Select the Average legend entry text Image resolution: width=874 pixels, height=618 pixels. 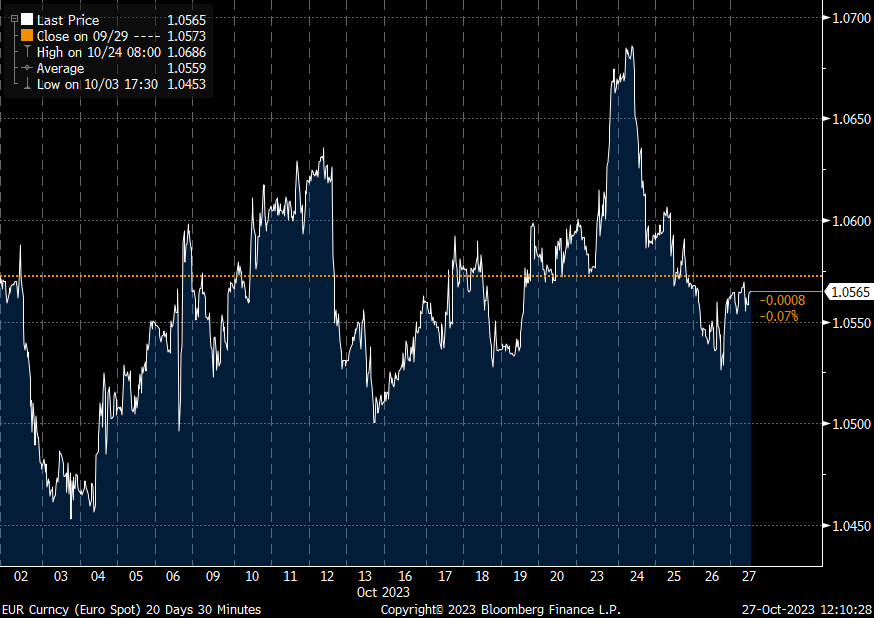(60, 68)
